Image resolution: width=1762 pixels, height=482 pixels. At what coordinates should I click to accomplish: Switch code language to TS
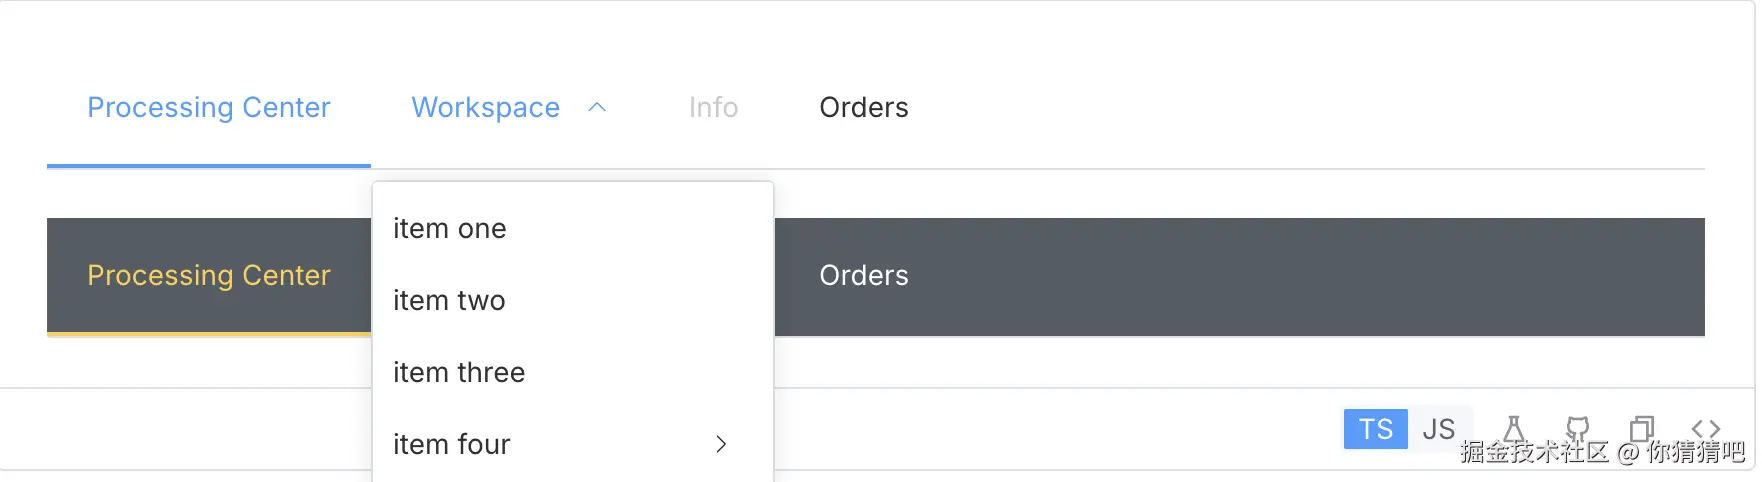(x=1375, y=429)
